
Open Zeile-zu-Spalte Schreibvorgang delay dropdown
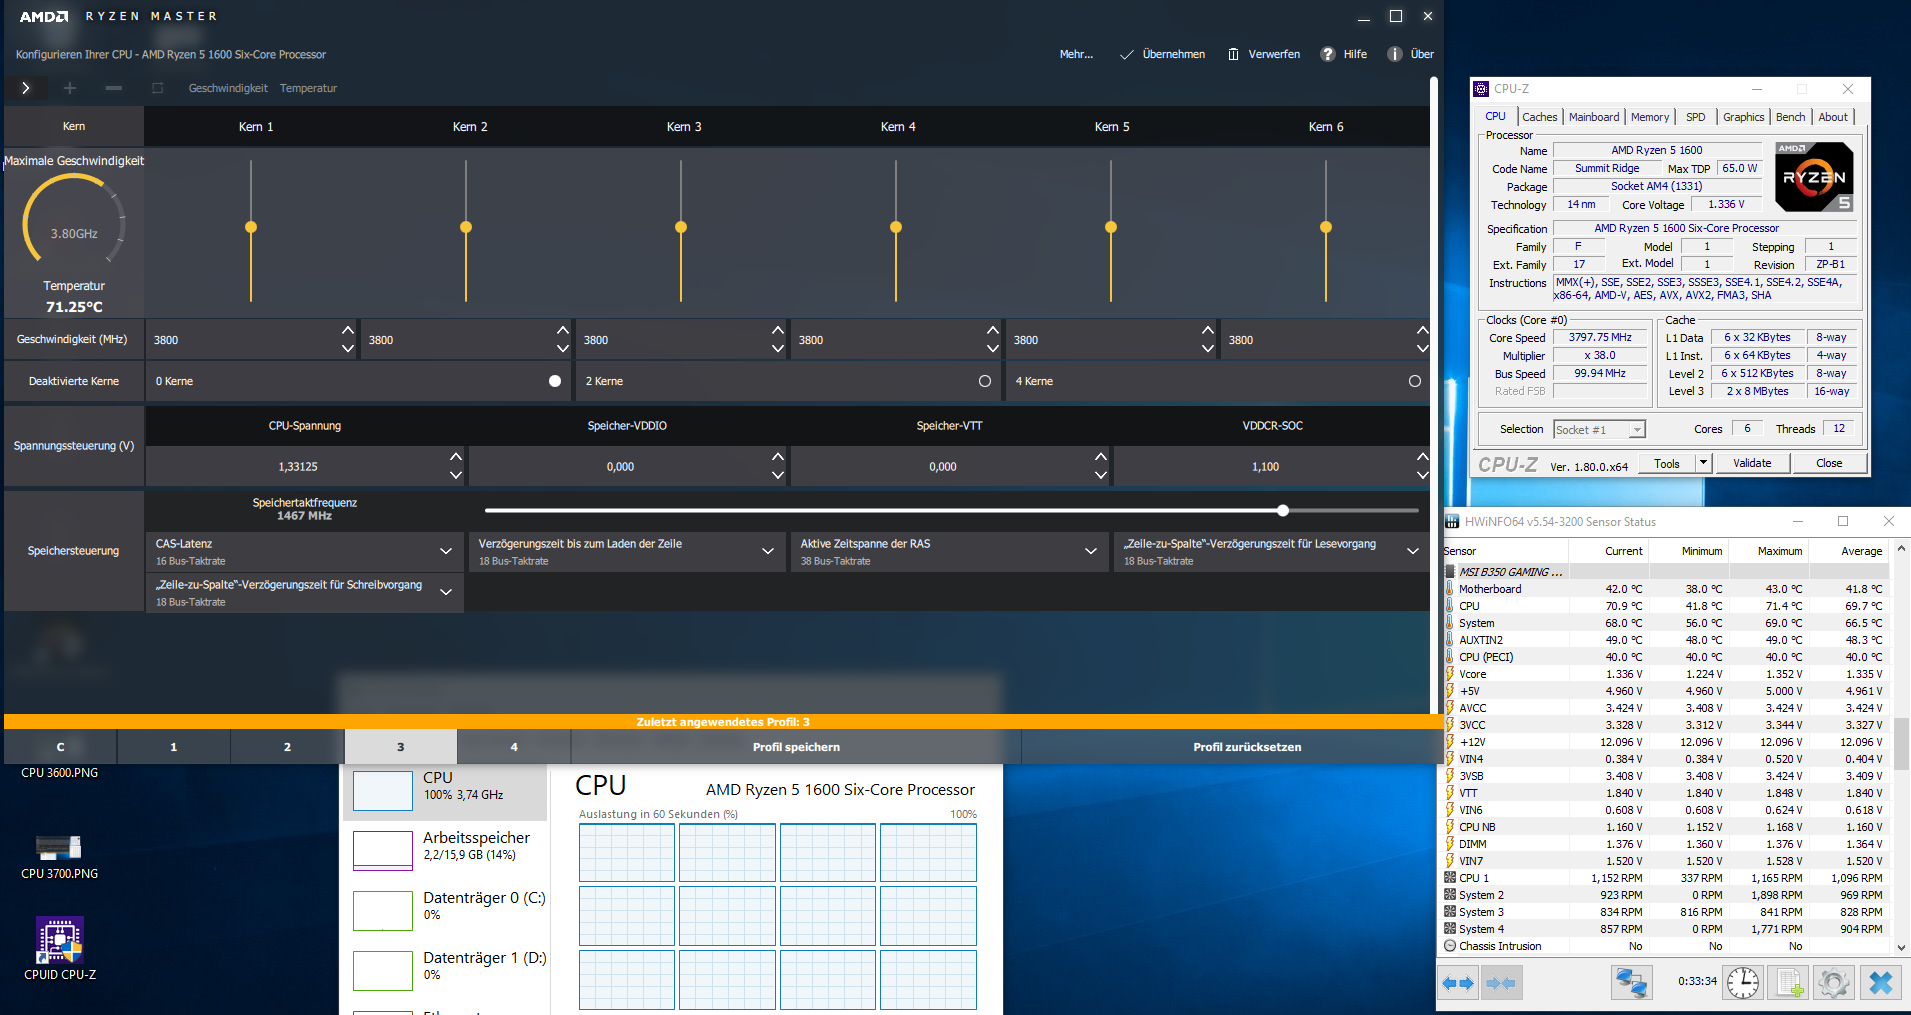point(445,592)
